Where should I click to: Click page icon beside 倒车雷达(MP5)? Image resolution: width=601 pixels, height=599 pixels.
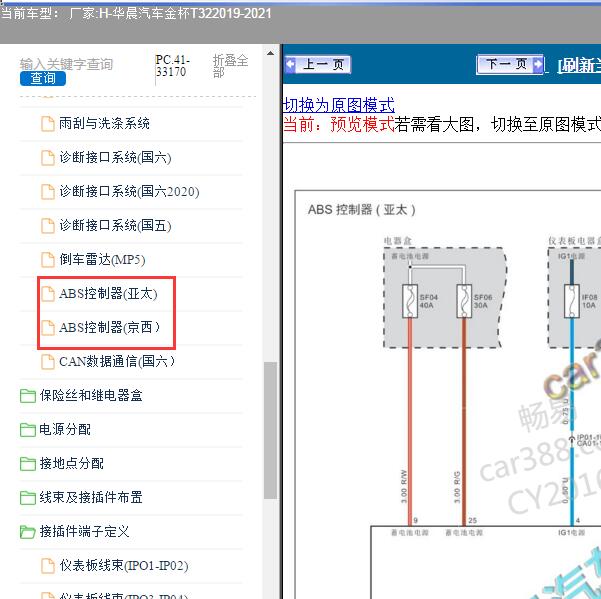[x=48, y=260]
